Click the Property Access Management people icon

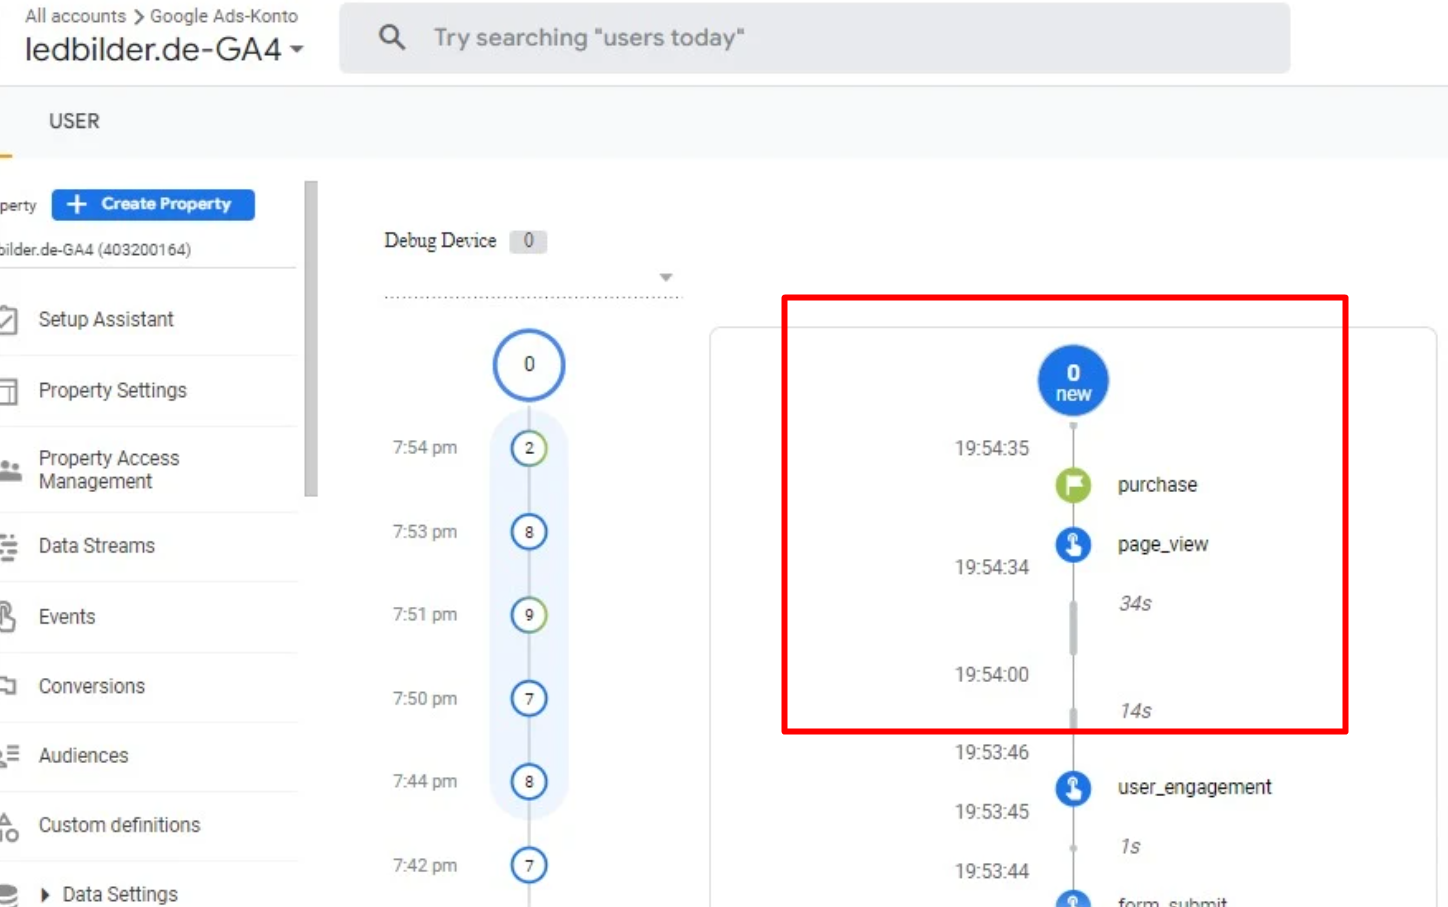pyautogui.click(x=10, y=470)
